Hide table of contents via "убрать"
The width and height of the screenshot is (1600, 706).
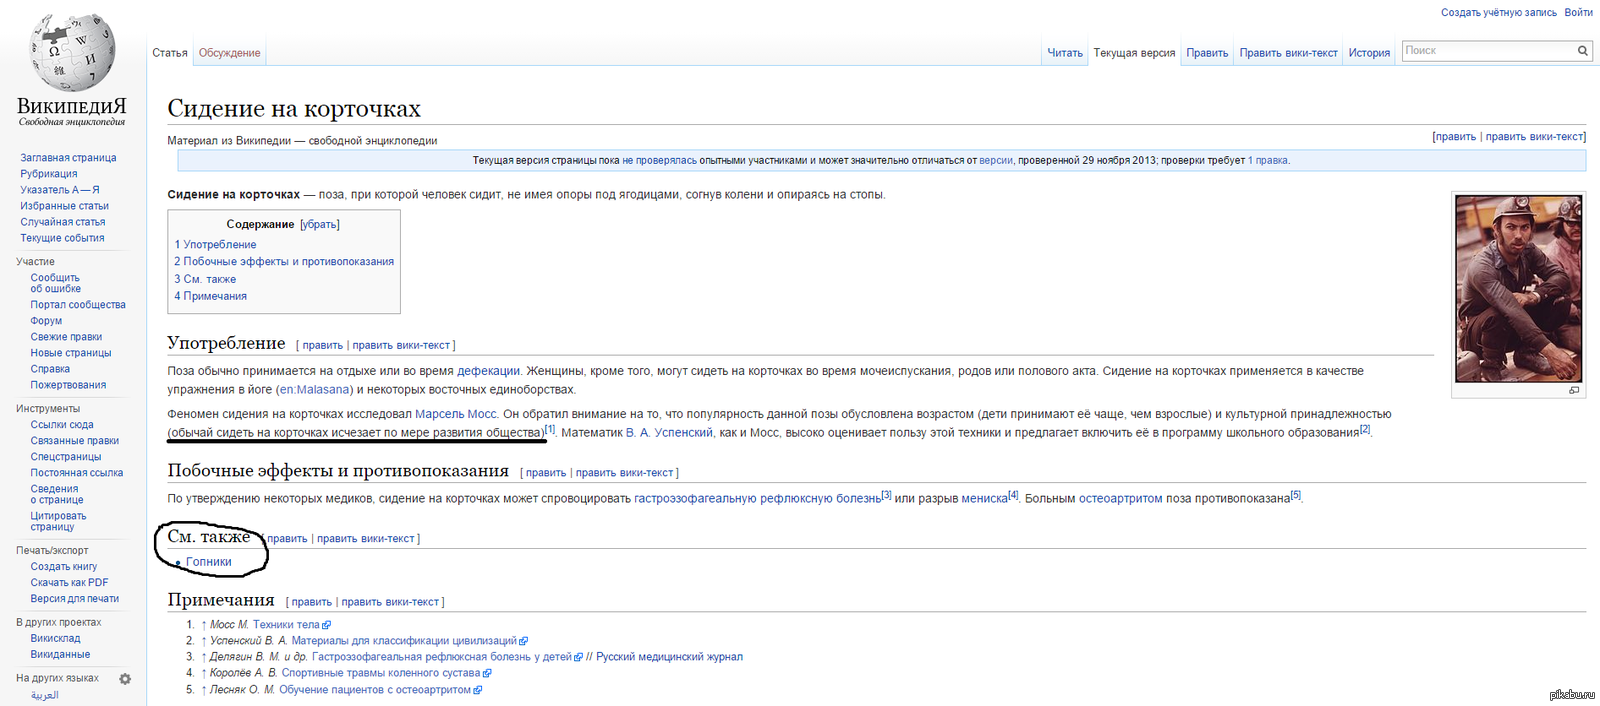pos(320,225)
